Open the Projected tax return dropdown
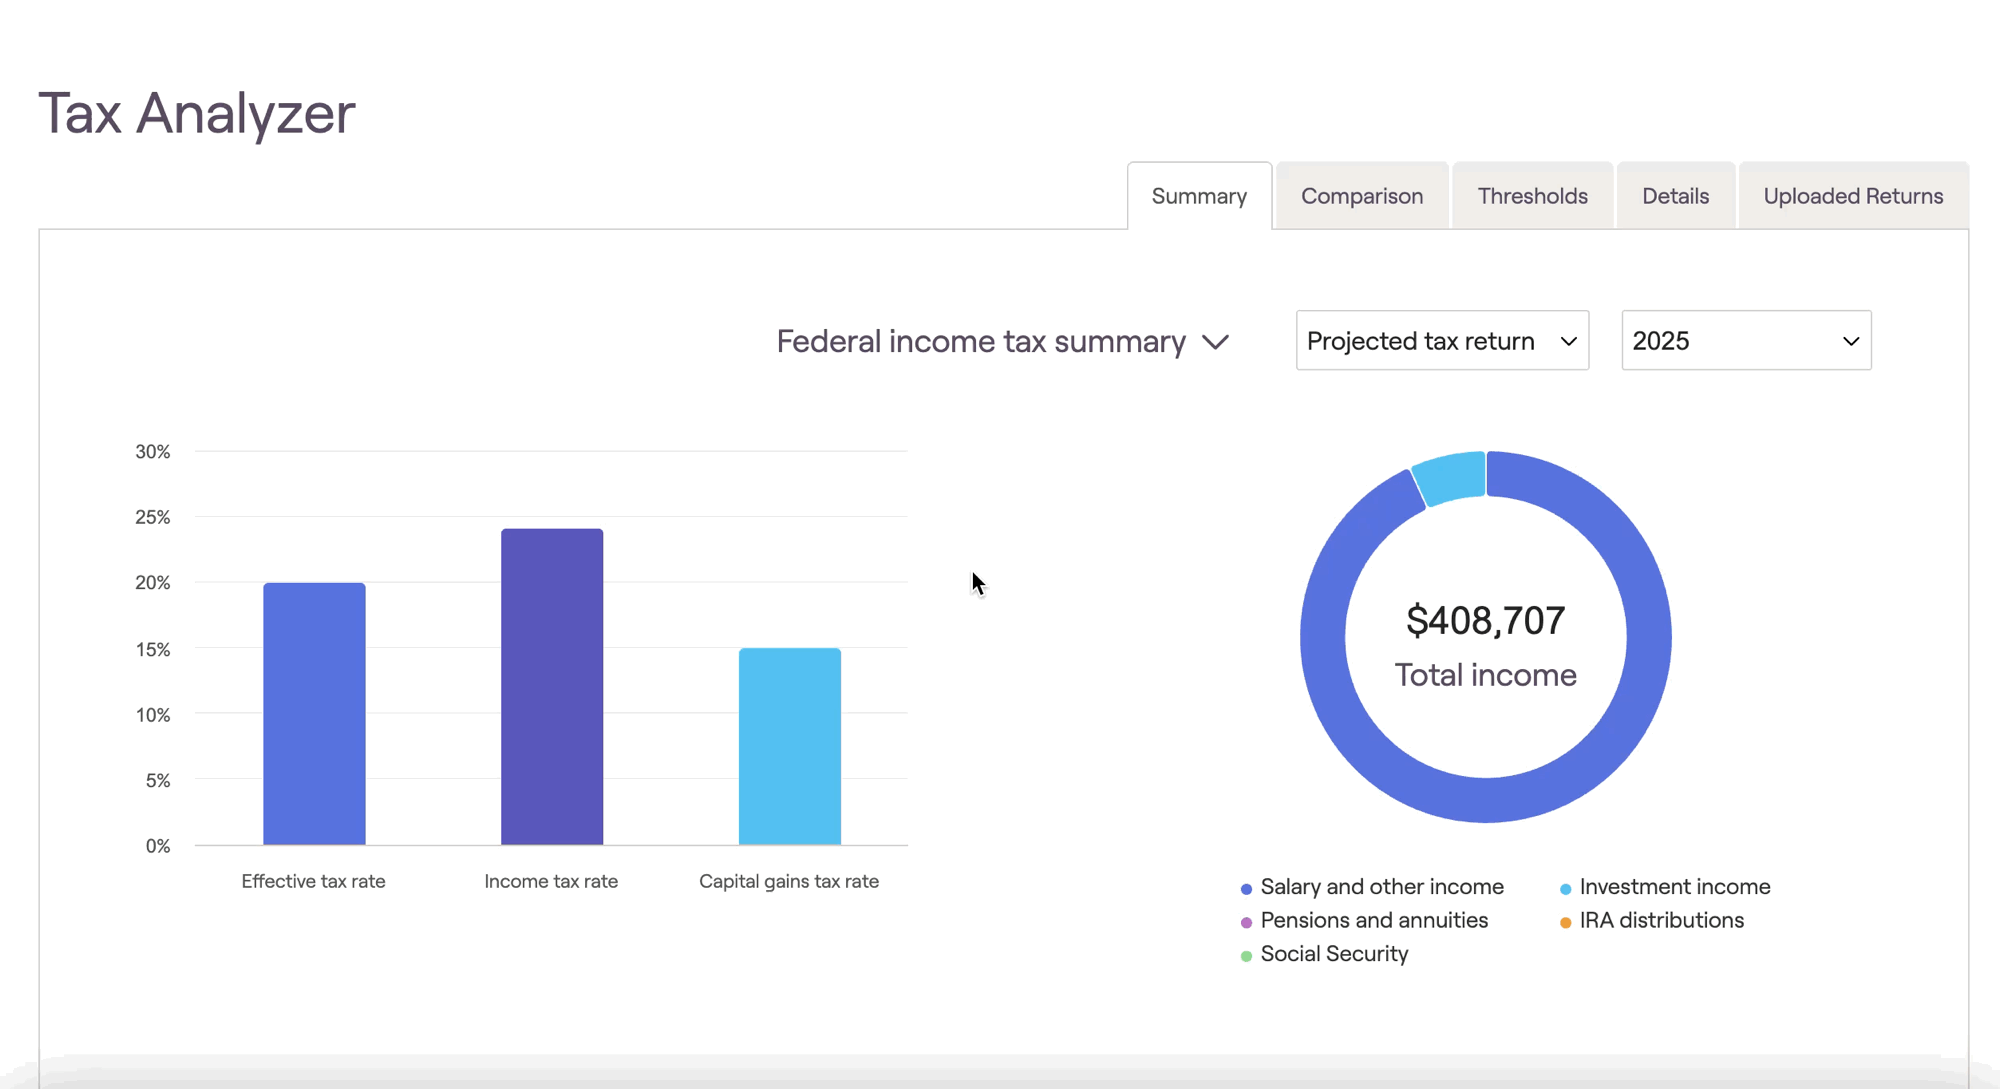The height and width of the screenshot is (1089, 2000). click(1441, 341)
